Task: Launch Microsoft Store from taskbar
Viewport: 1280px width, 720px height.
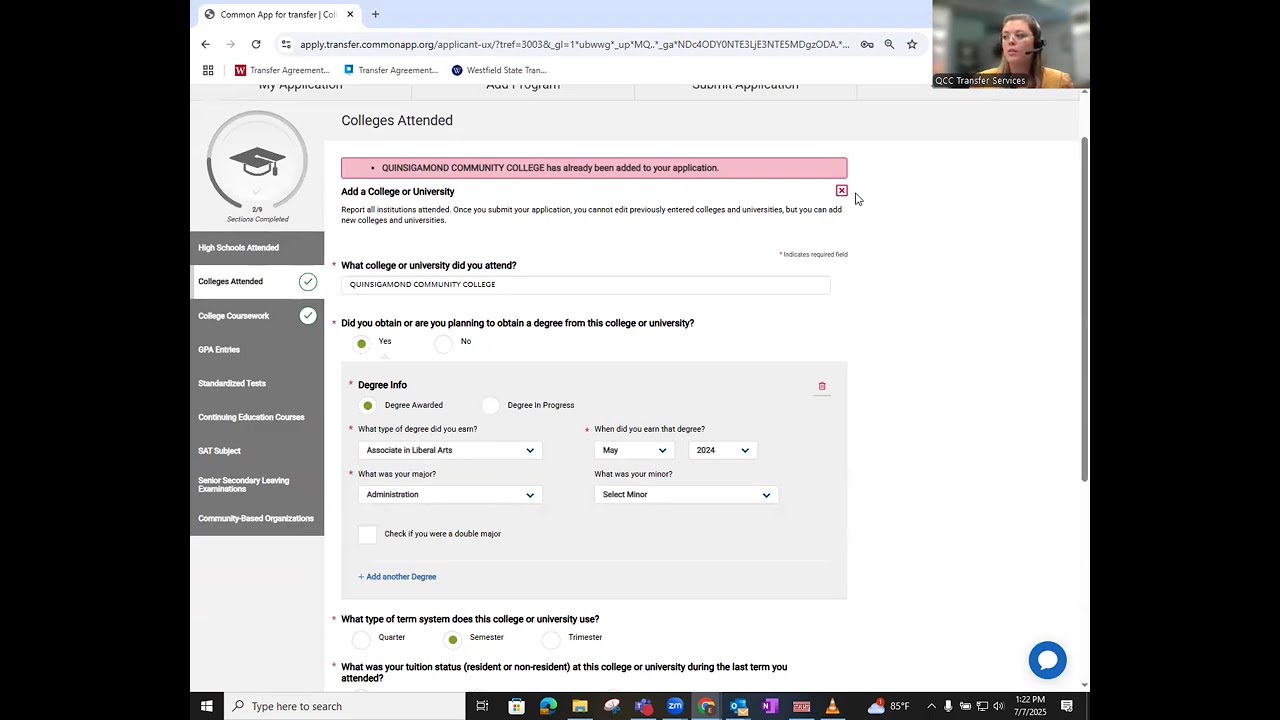Action: (516, 706)
